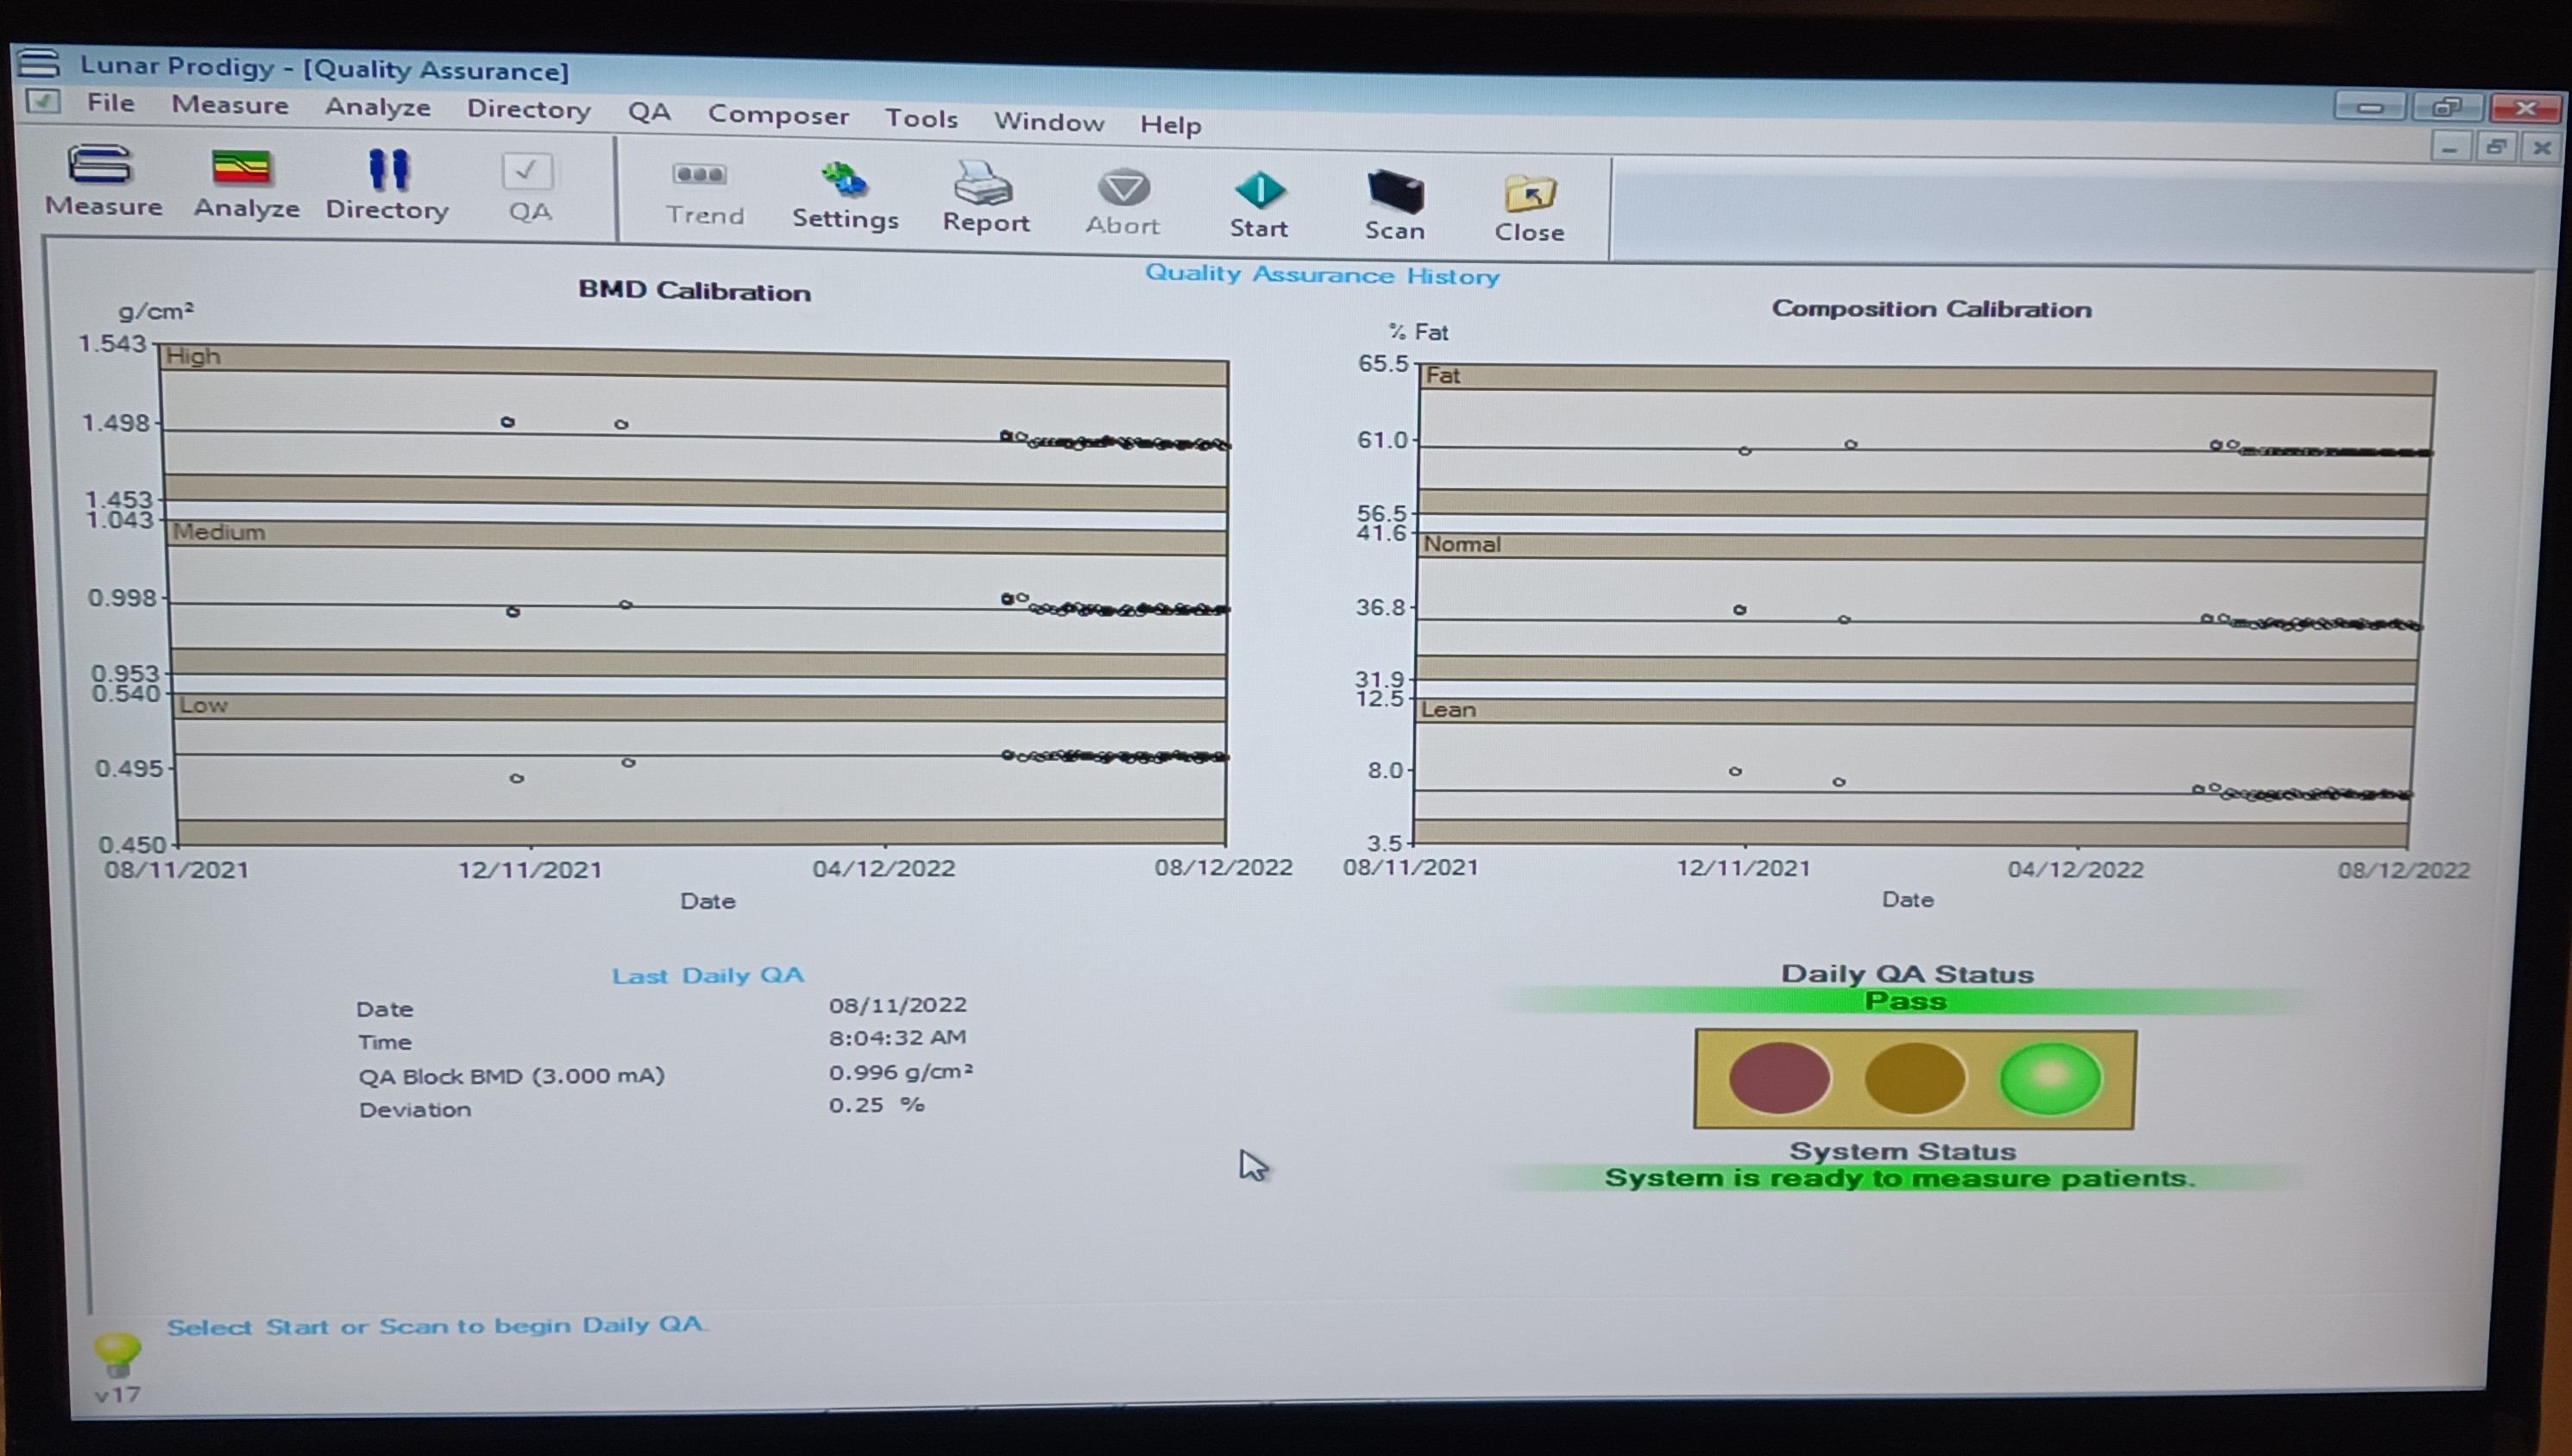Click the Fat band label in Composition chart
The width and height of the screenshot is (2572, 1456).
tap(1442, 376)
